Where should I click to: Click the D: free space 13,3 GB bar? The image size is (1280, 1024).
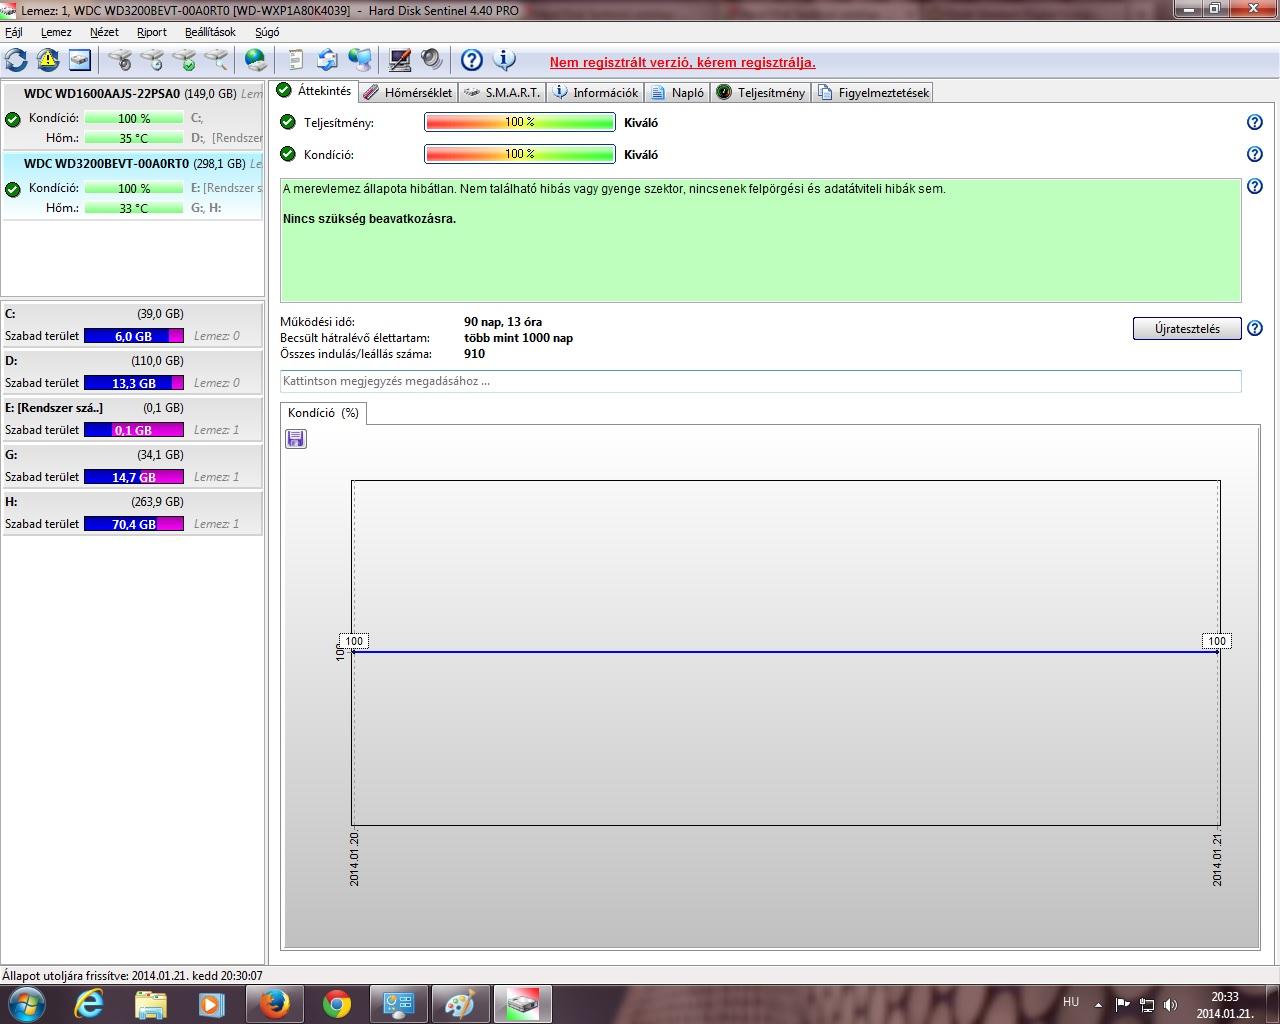pyautogui.click(x=134, y=383)
